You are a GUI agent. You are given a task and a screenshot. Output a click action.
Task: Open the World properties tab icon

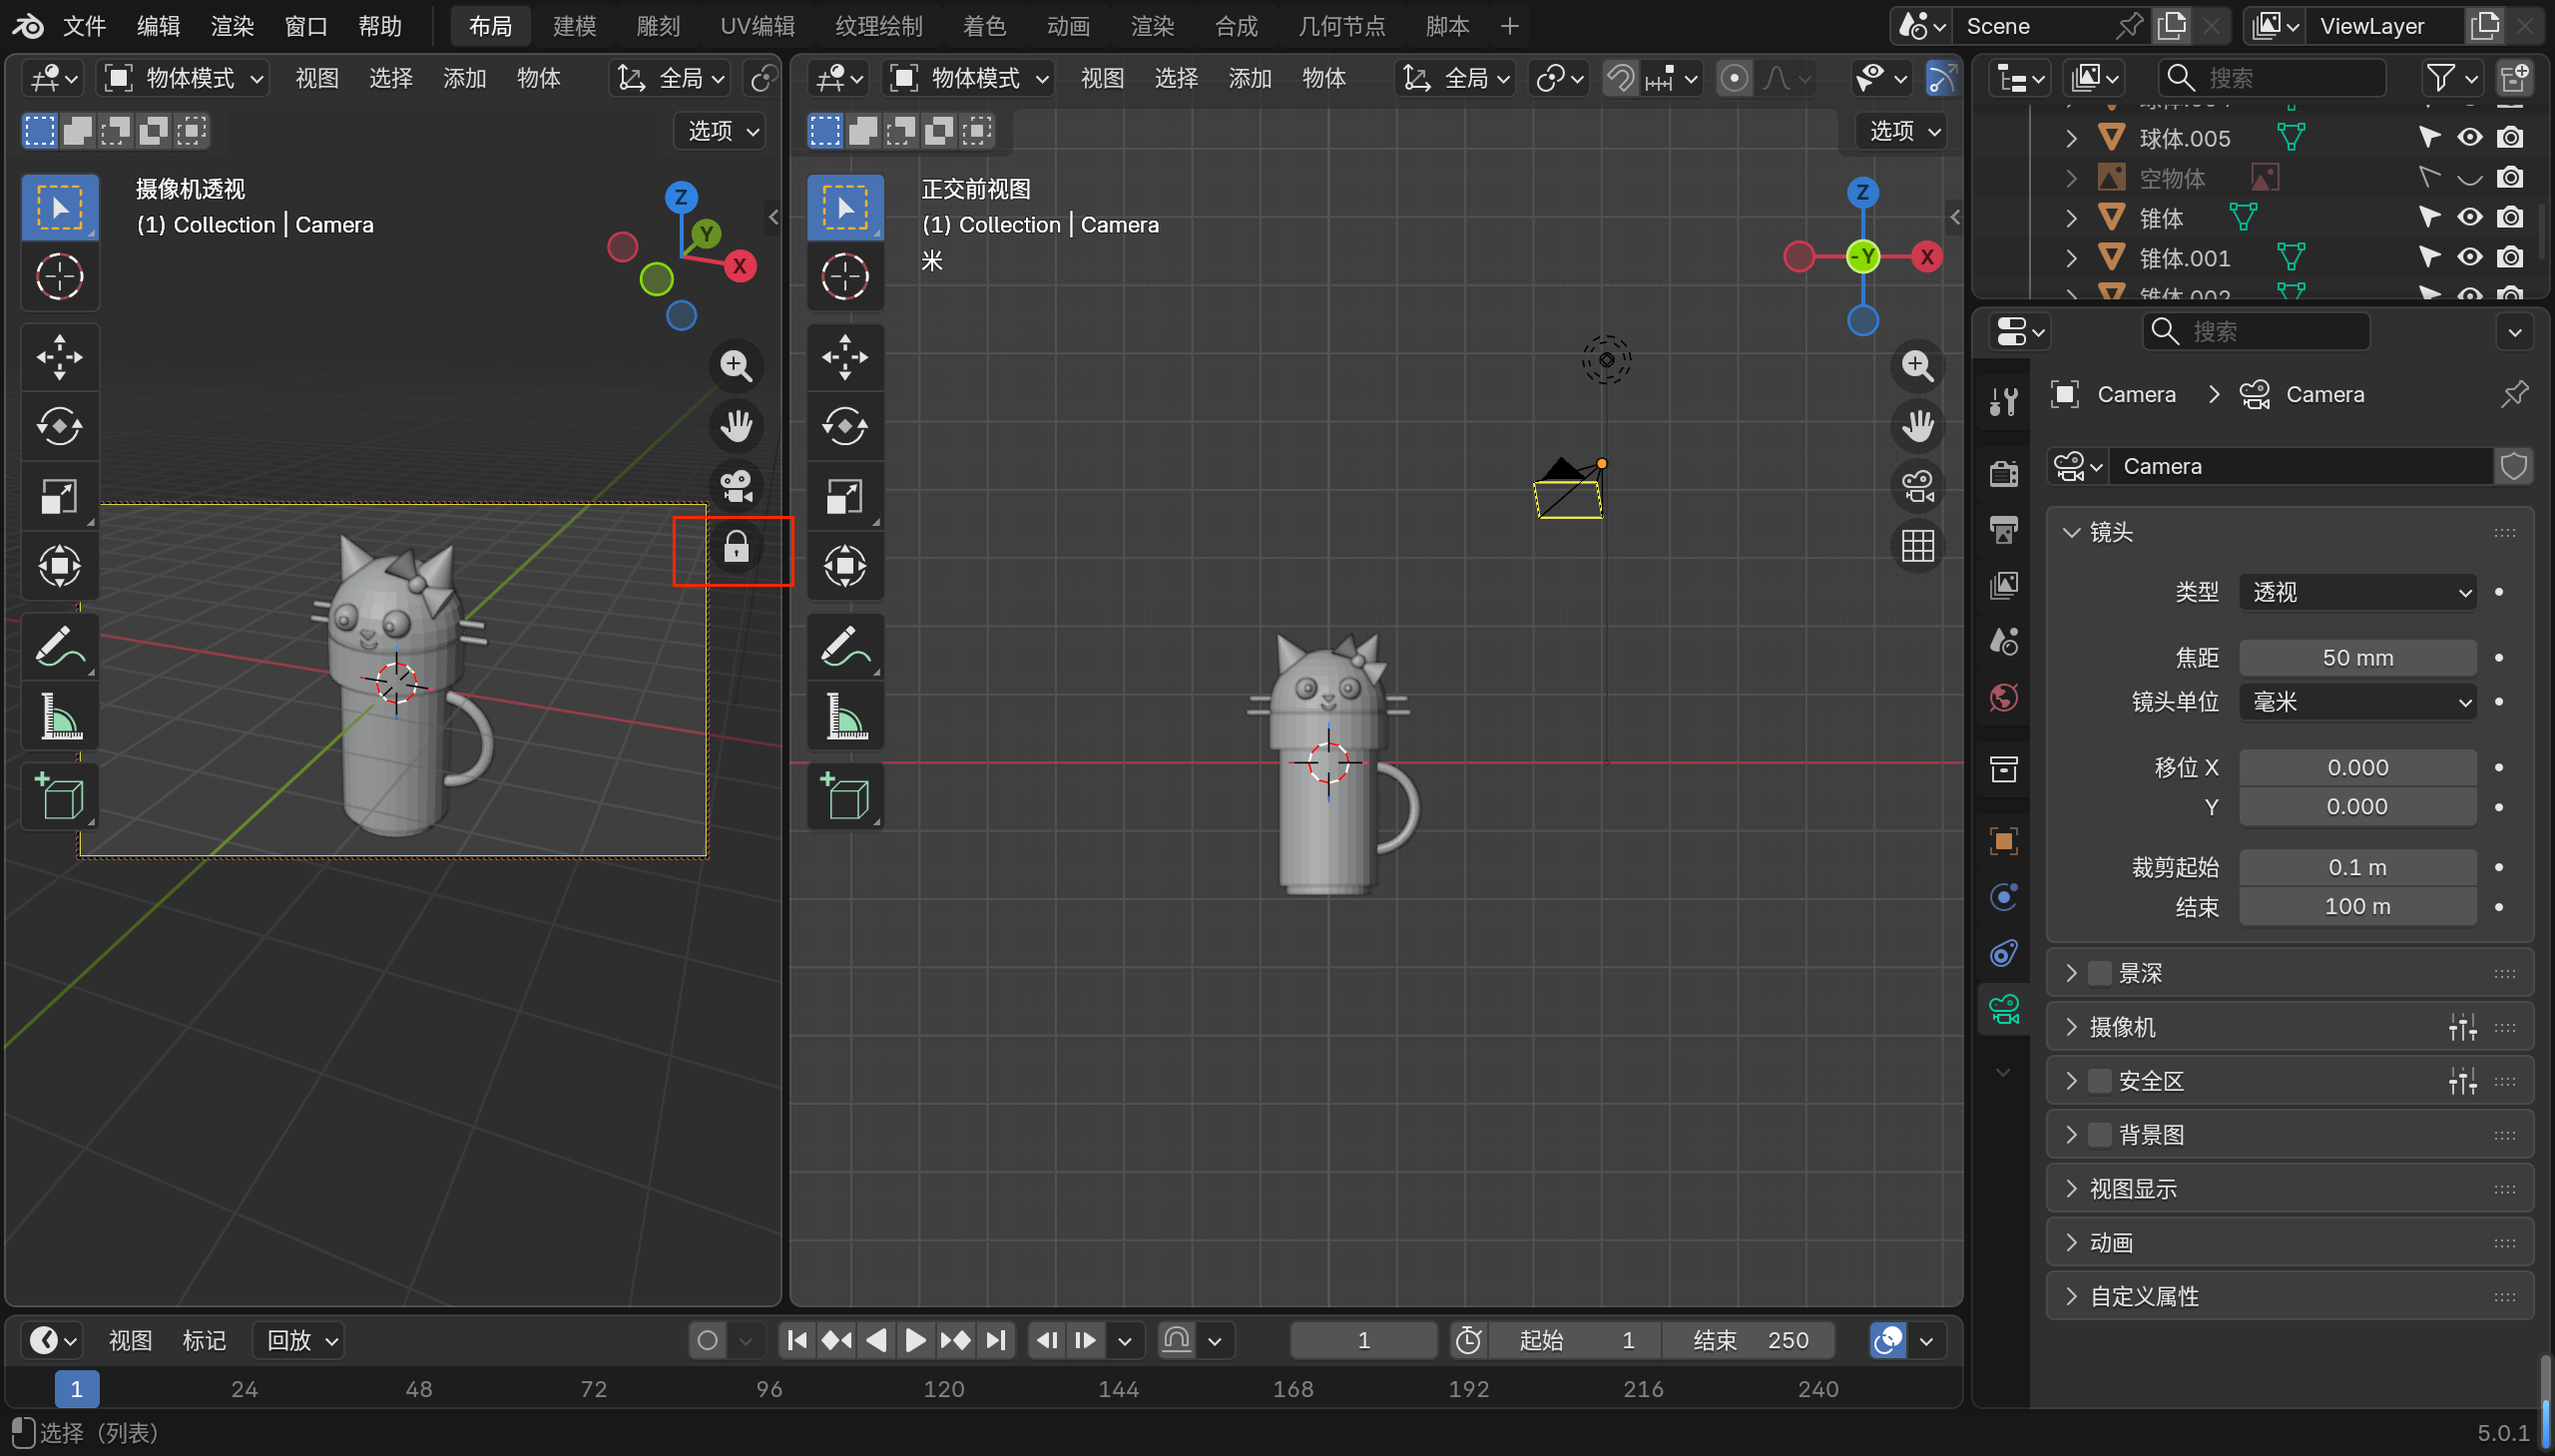point(2004,697)
